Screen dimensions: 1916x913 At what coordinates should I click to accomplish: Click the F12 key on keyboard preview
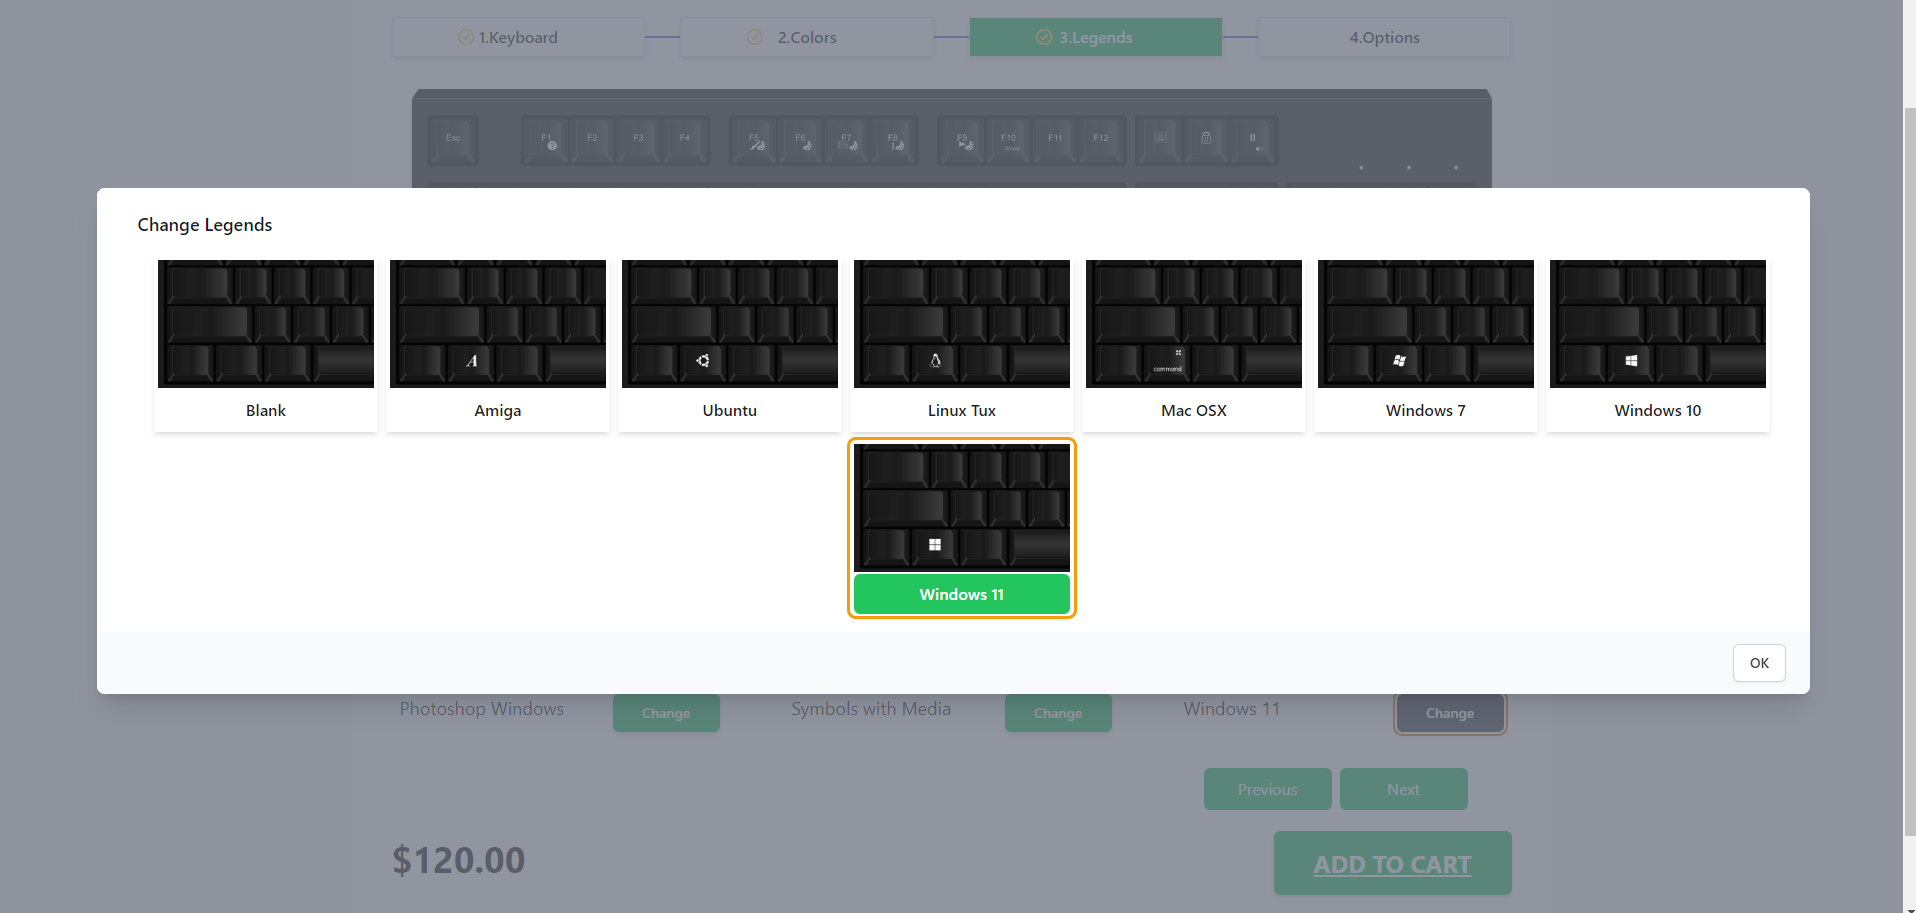point(1101,140)
